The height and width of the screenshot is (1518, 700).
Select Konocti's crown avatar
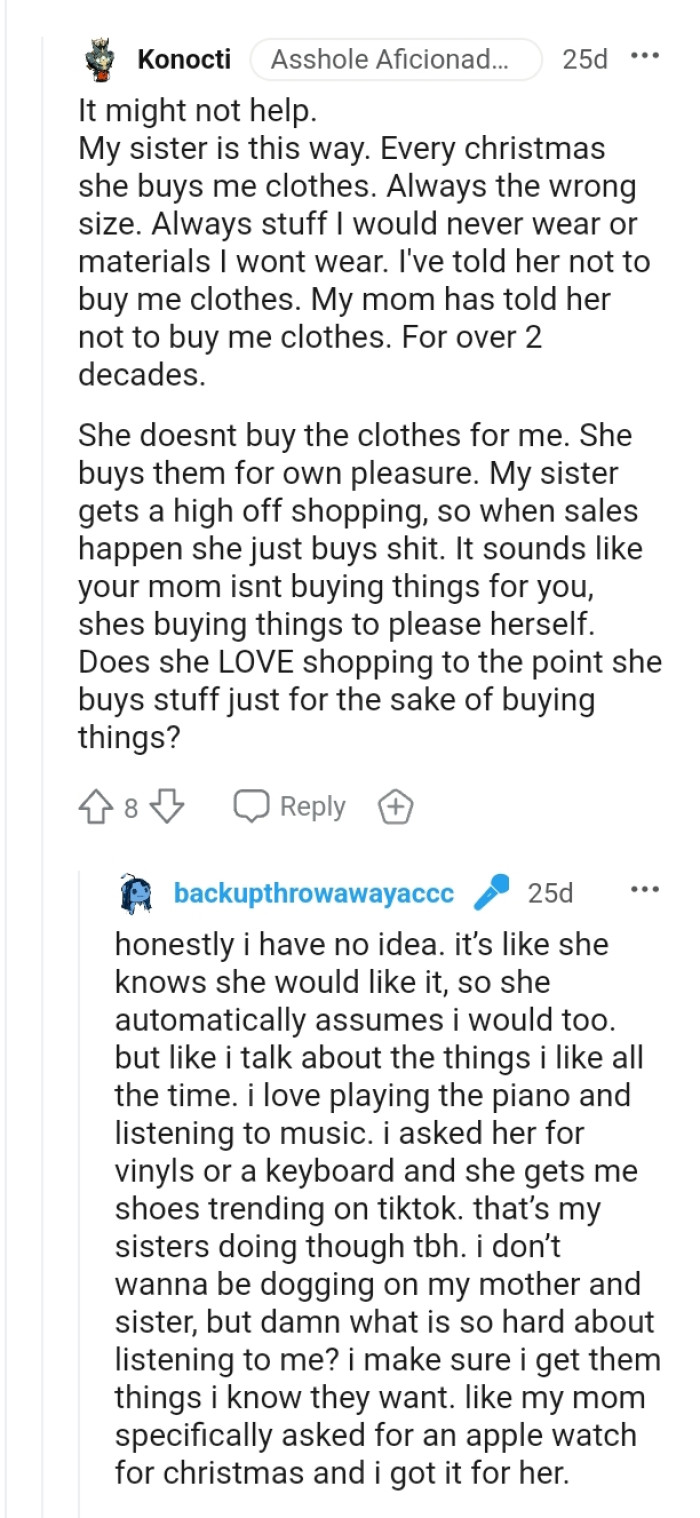[x=99, y=59]
